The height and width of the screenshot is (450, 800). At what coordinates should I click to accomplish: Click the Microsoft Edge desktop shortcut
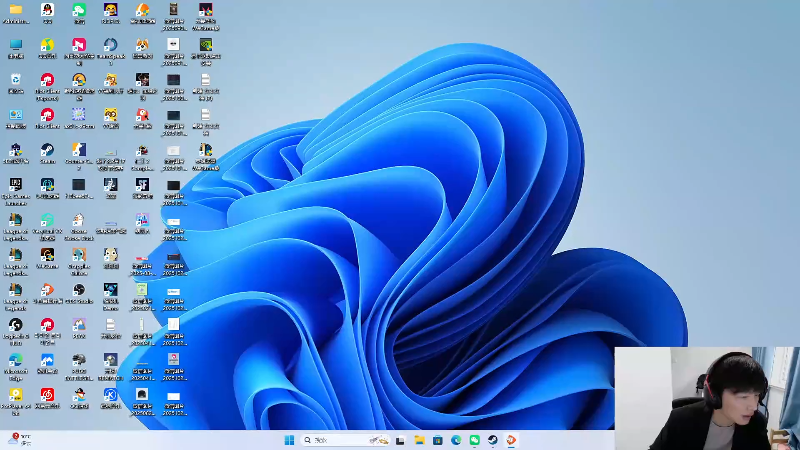(15, 360)
